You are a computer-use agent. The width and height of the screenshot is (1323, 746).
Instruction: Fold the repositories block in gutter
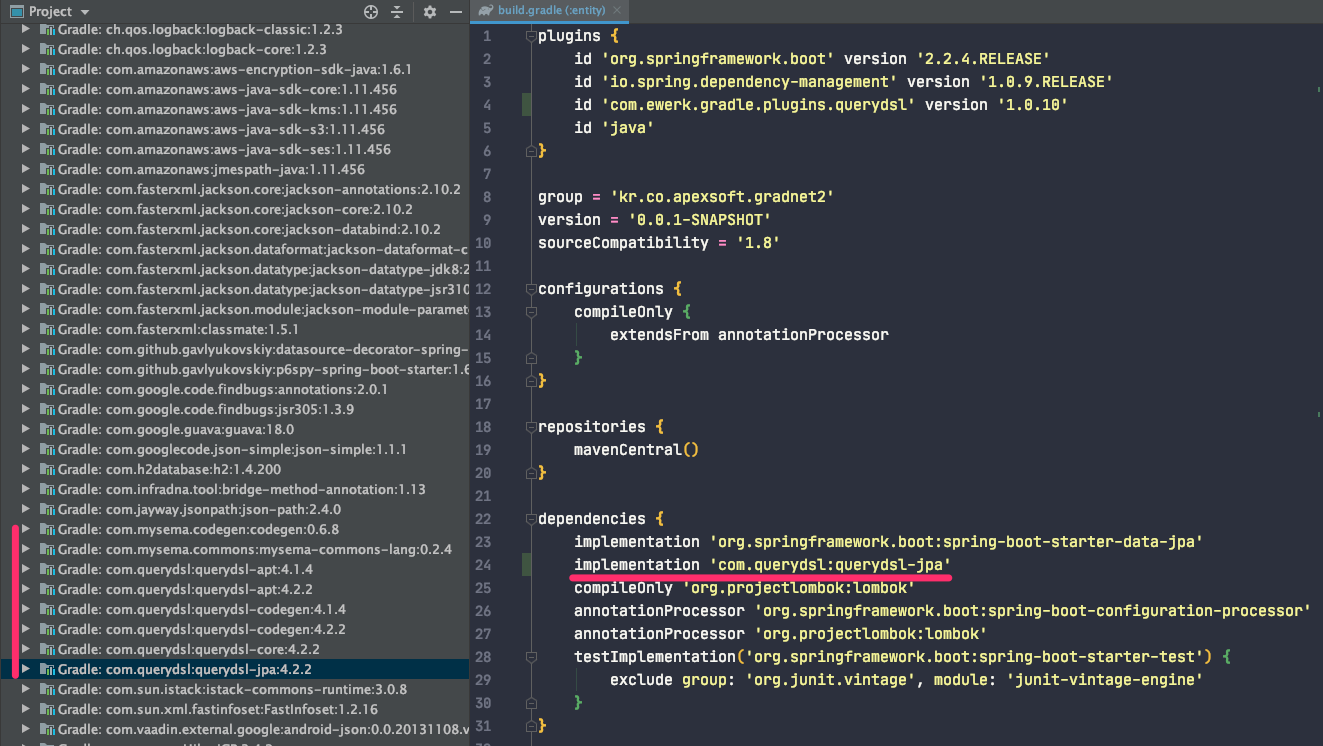pyautogui.click(x=529, y=427)
